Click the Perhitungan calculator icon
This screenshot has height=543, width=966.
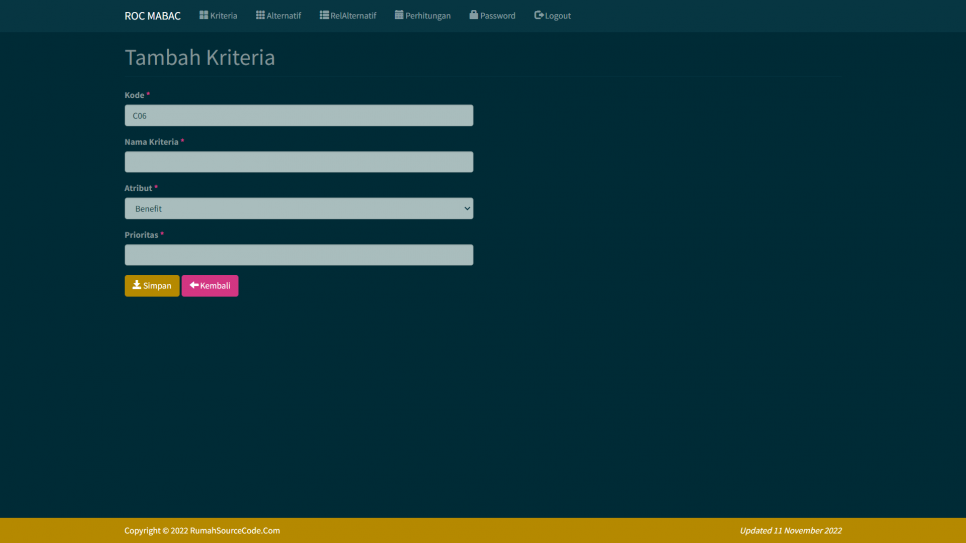(x=399, y=15)
